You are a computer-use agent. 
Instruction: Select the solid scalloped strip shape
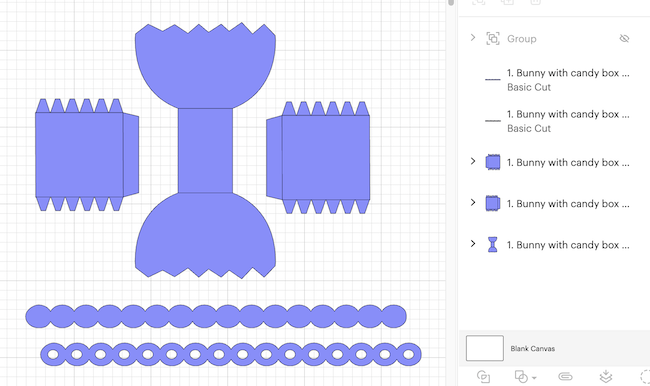[x=216, y=316]
